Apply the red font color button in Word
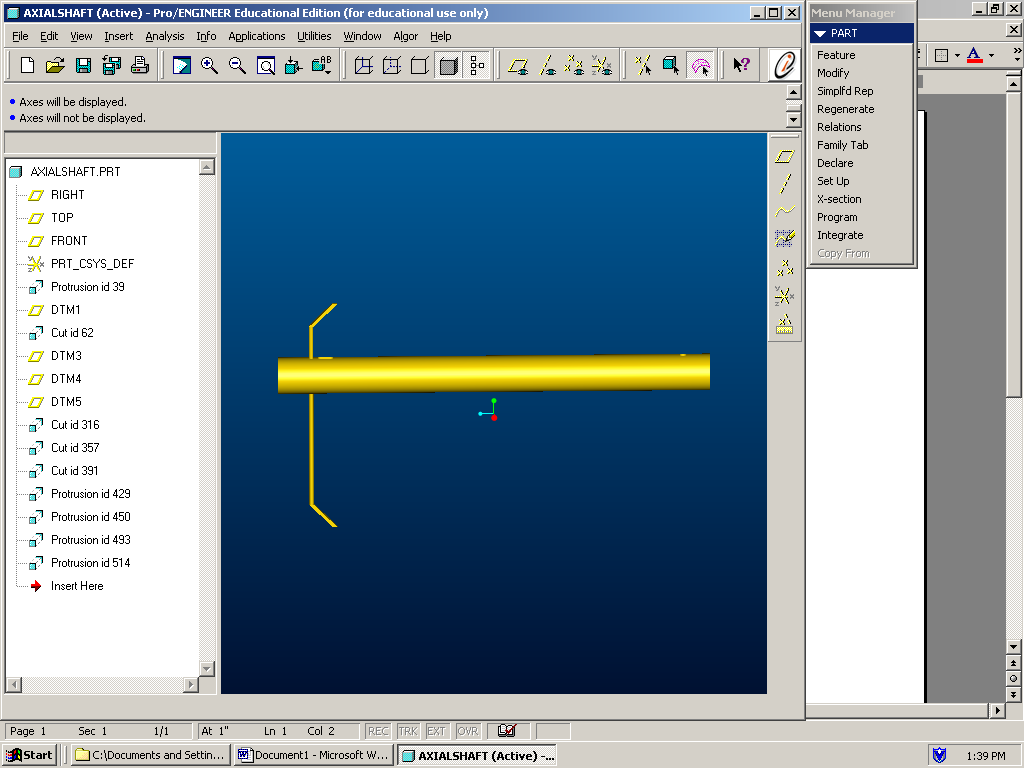Screen dimensions: 1024x768 point(974,56)
